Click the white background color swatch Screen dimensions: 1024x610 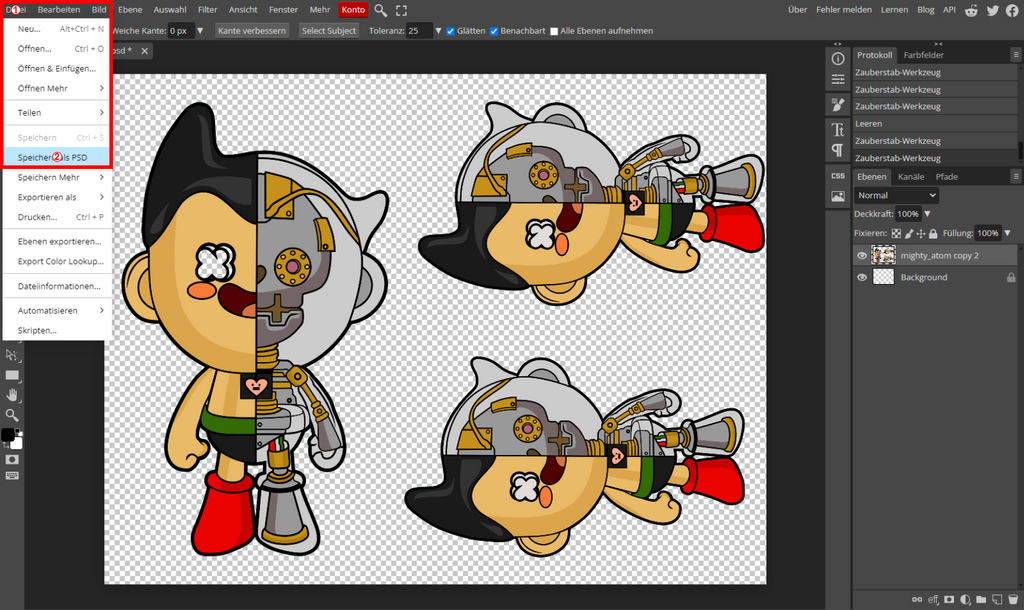coord(17,444)
